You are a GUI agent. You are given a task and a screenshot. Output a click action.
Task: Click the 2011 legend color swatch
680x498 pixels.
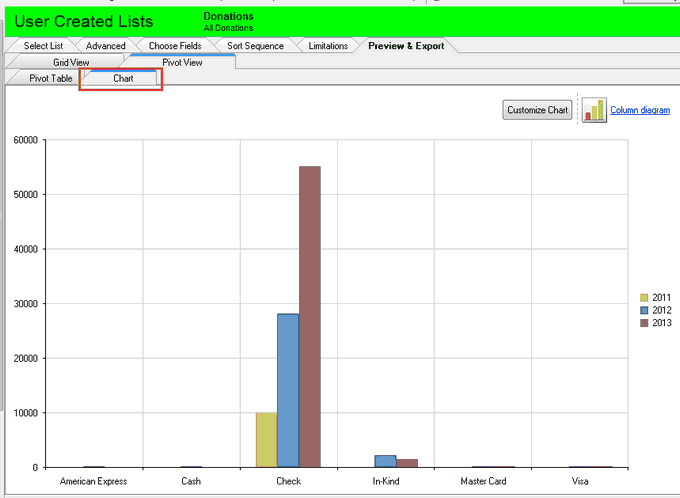(x=645, y=297)
